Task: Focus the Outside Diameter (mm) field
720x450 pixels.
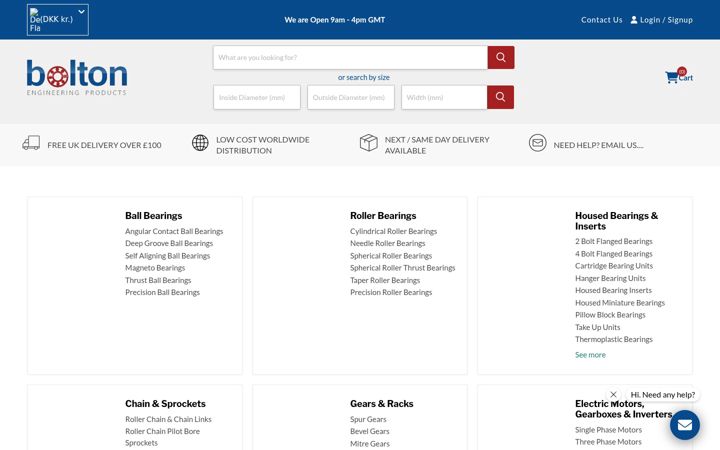Action: (351, 97)
